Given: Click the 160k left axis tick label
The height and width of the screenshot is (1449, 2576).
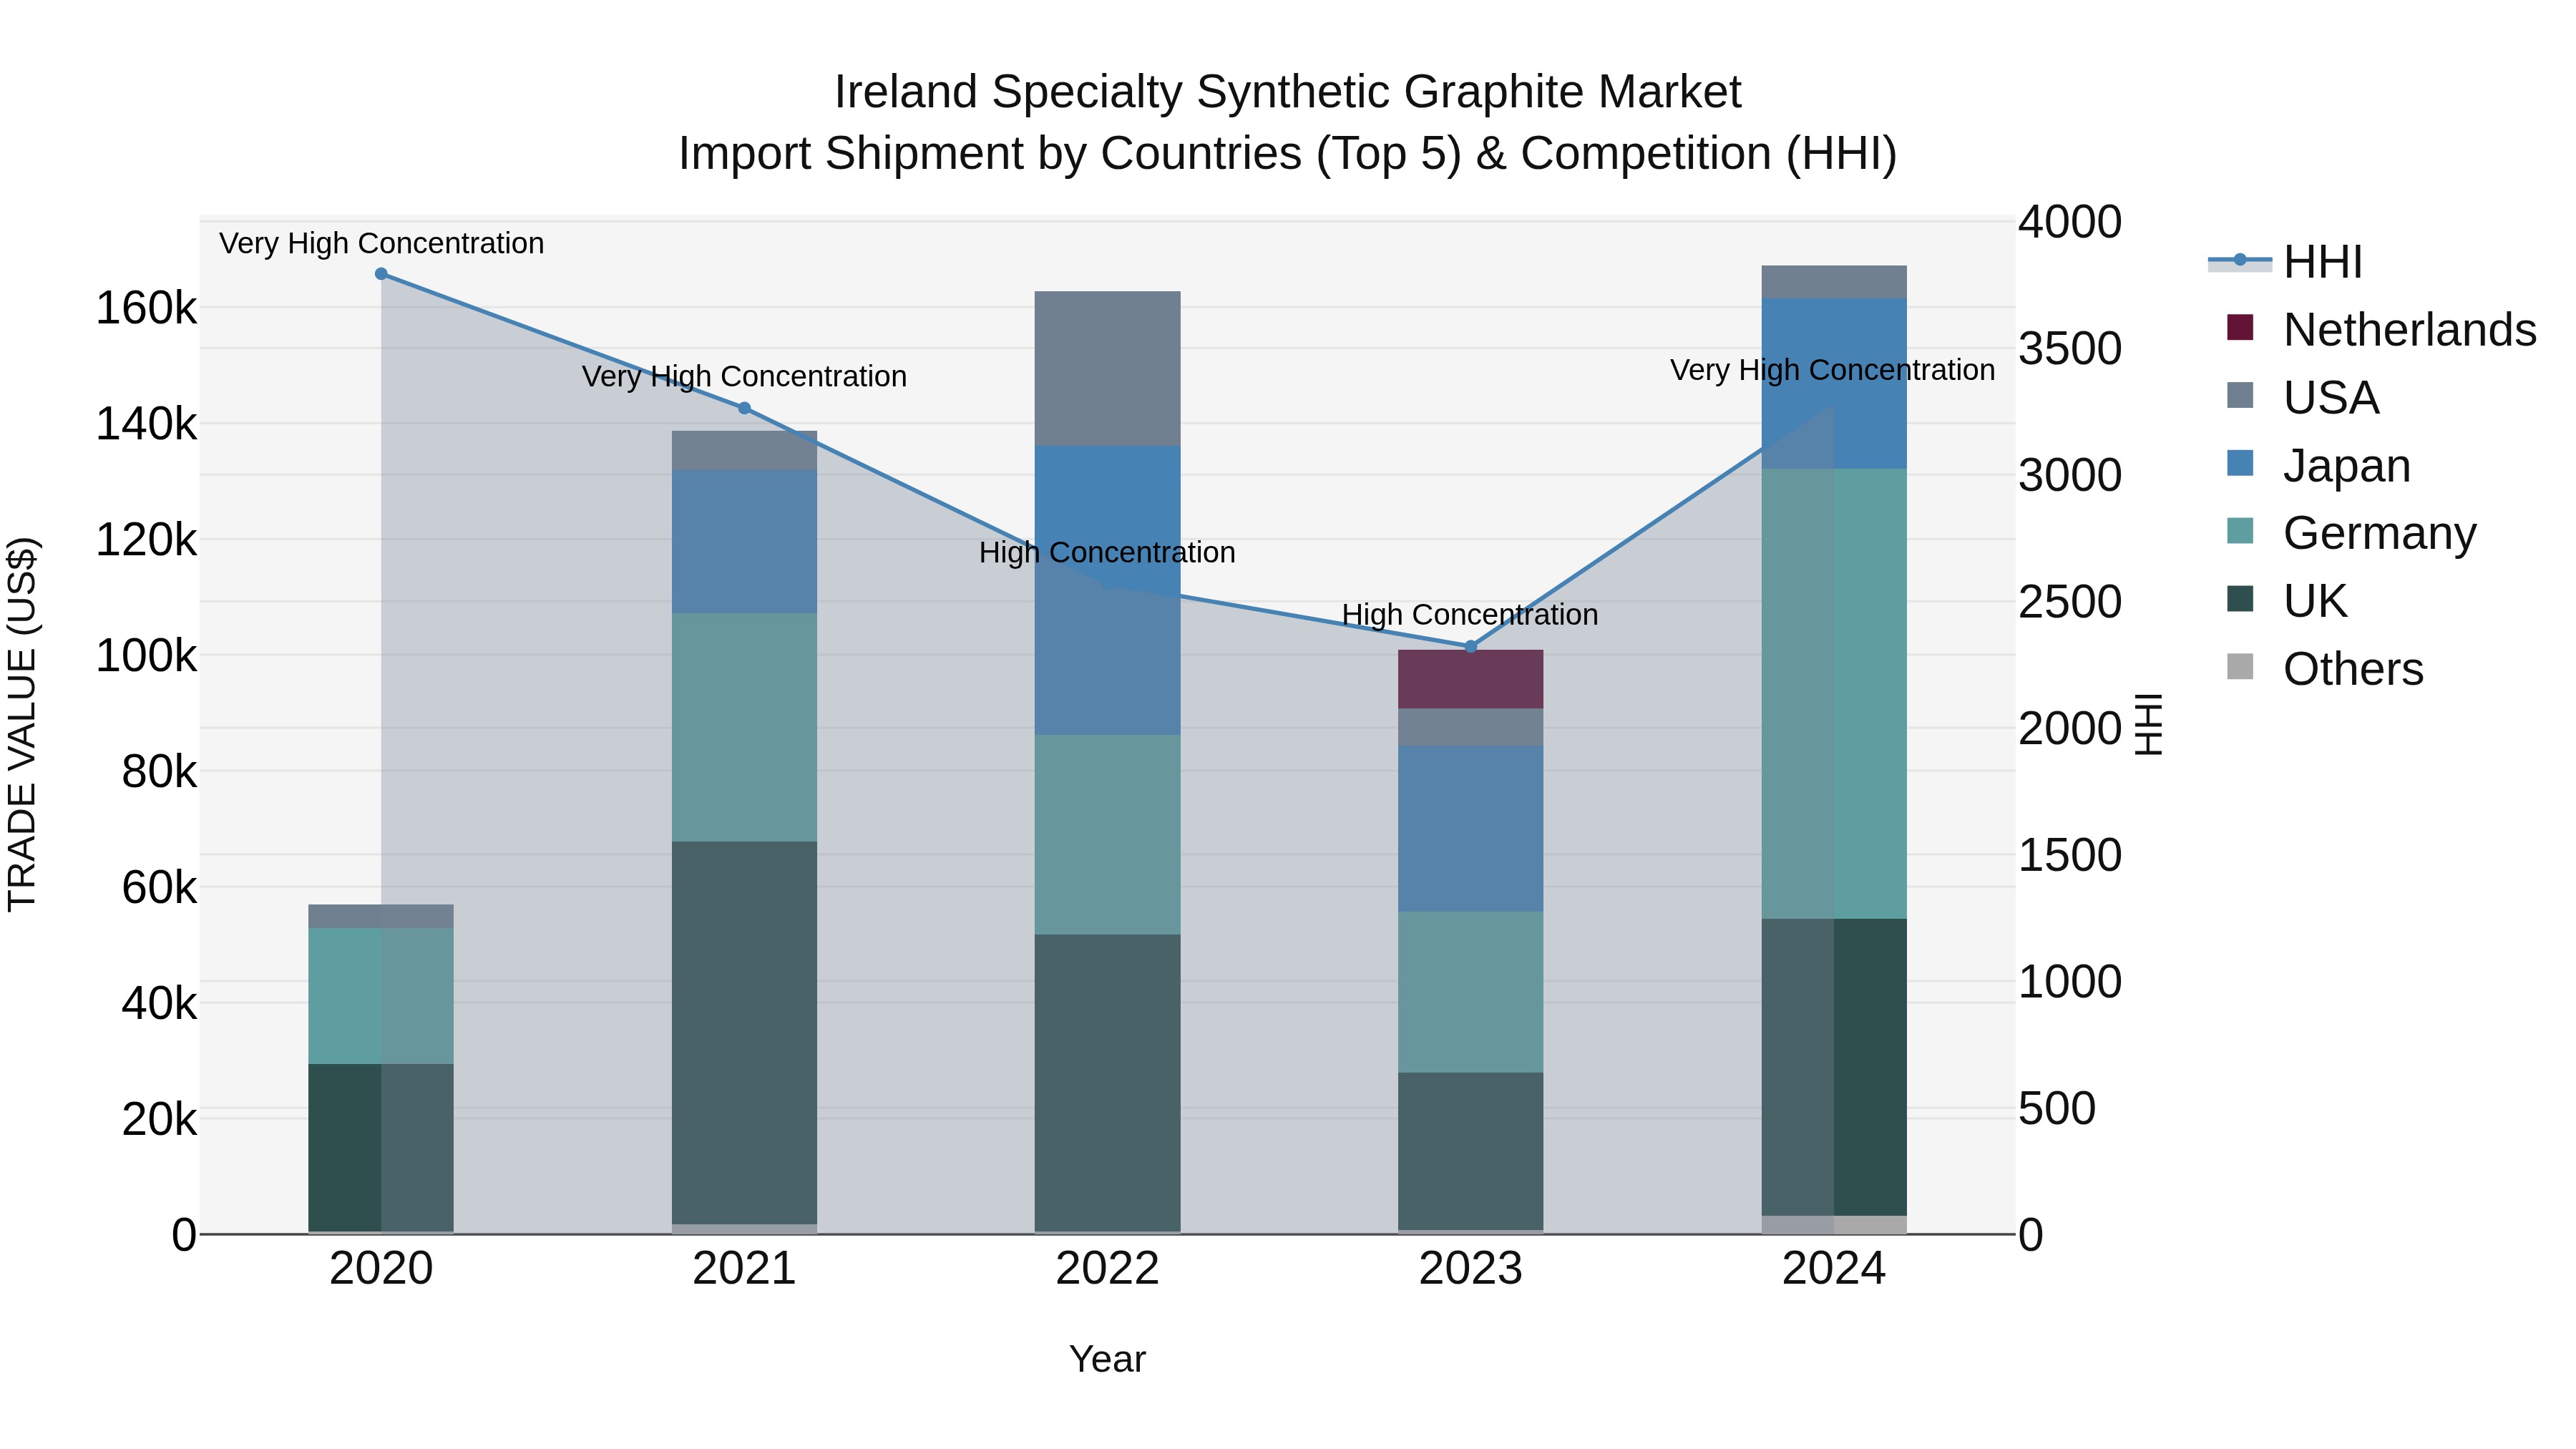Looking at the screenshot, I should (x=147, y=308).
